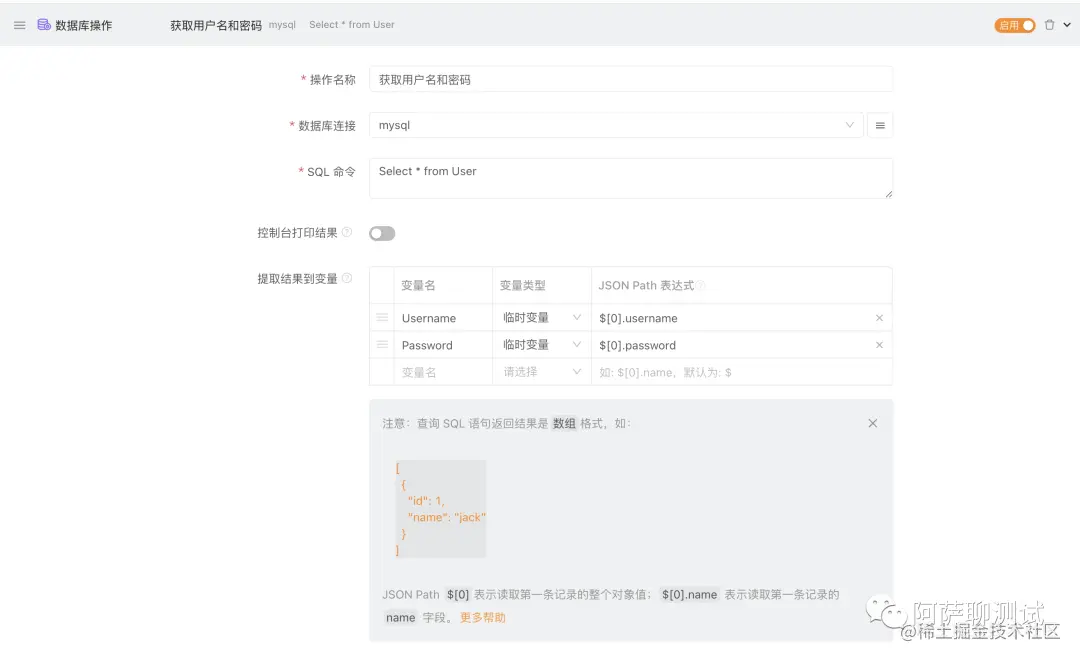1080x661 pixels.
Task: Open the Username row's 临时变量 dropdown
Action: click(x=540, y=318)
